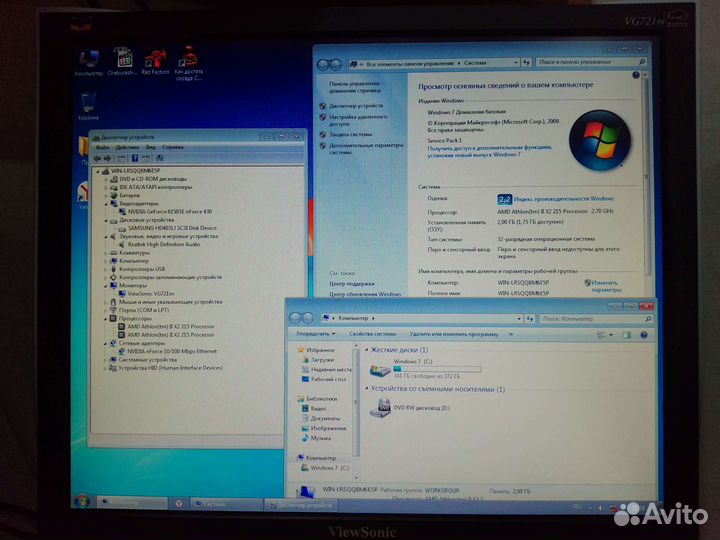This screenshot has width=720, height=540.
Task: Click Диспетчер устройств taskbar button
Action: point(301,505)
